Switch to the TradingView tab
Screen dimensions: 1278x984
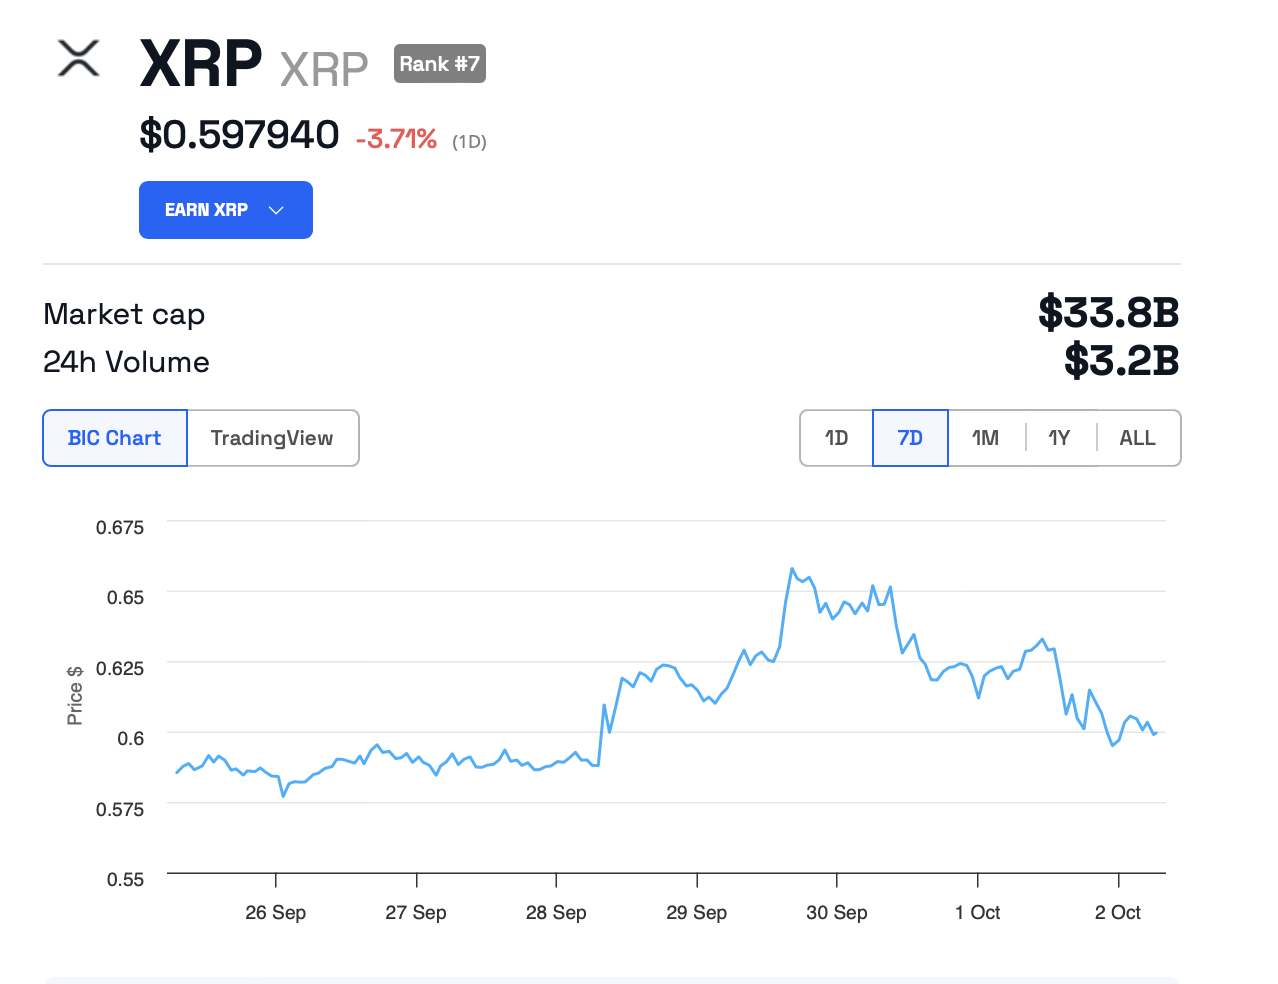tap(272, 438)
